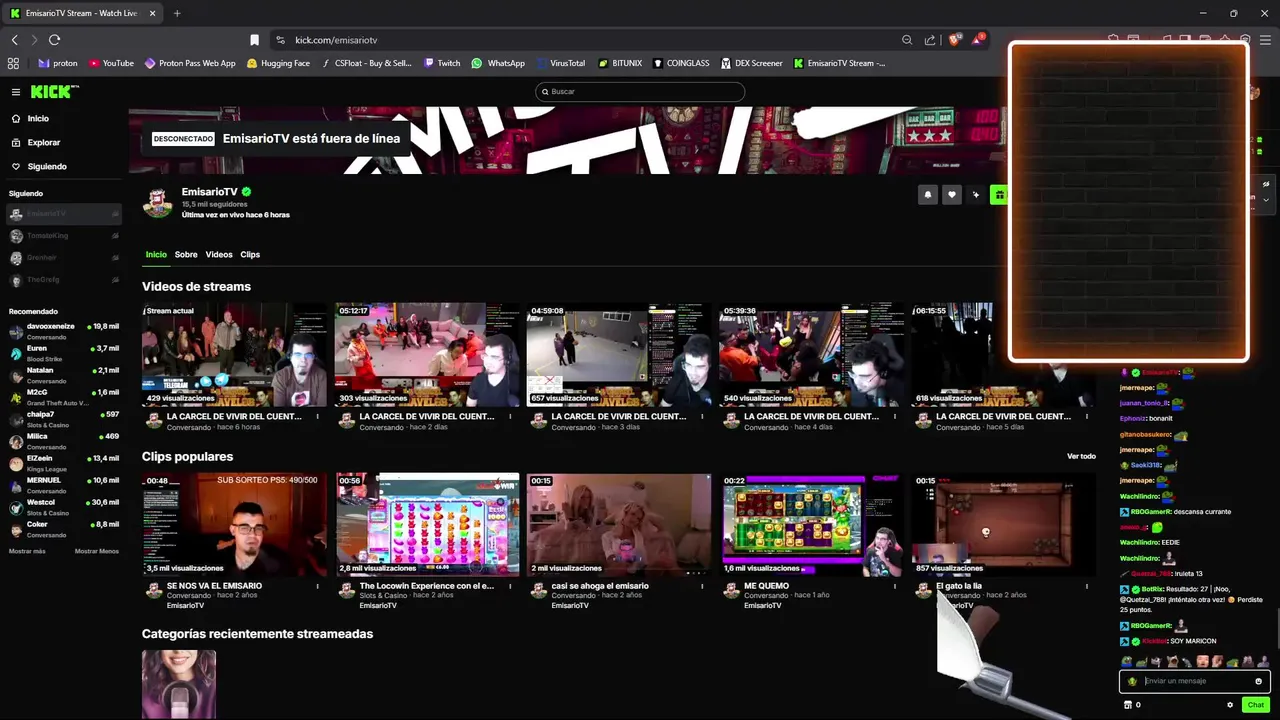
Task: Click the bookmark icon in address bar
Action: click(x=254, y=40)
